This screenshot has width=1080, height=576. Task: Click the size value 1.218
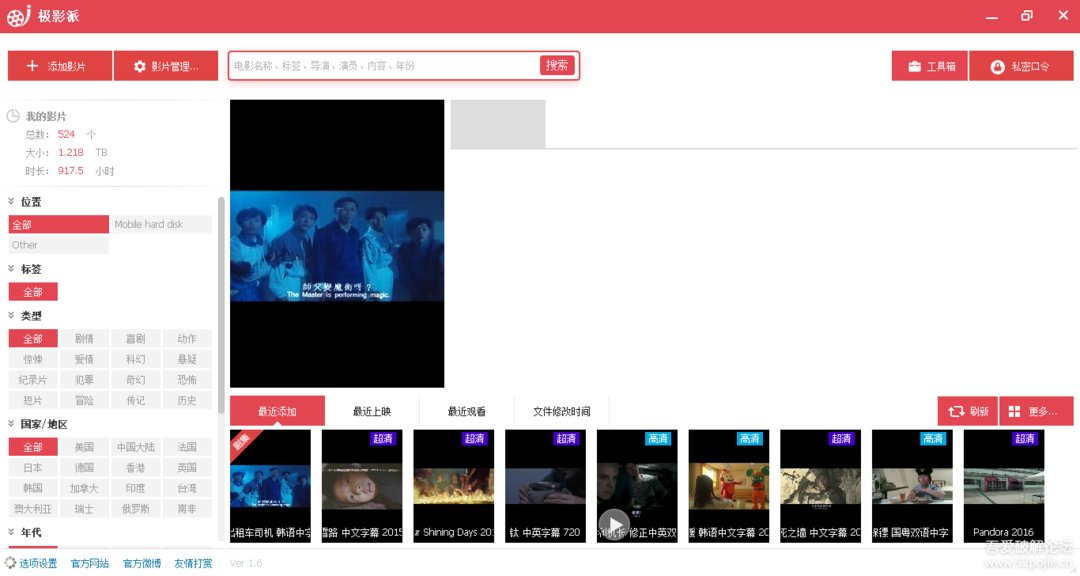[70, 152]
